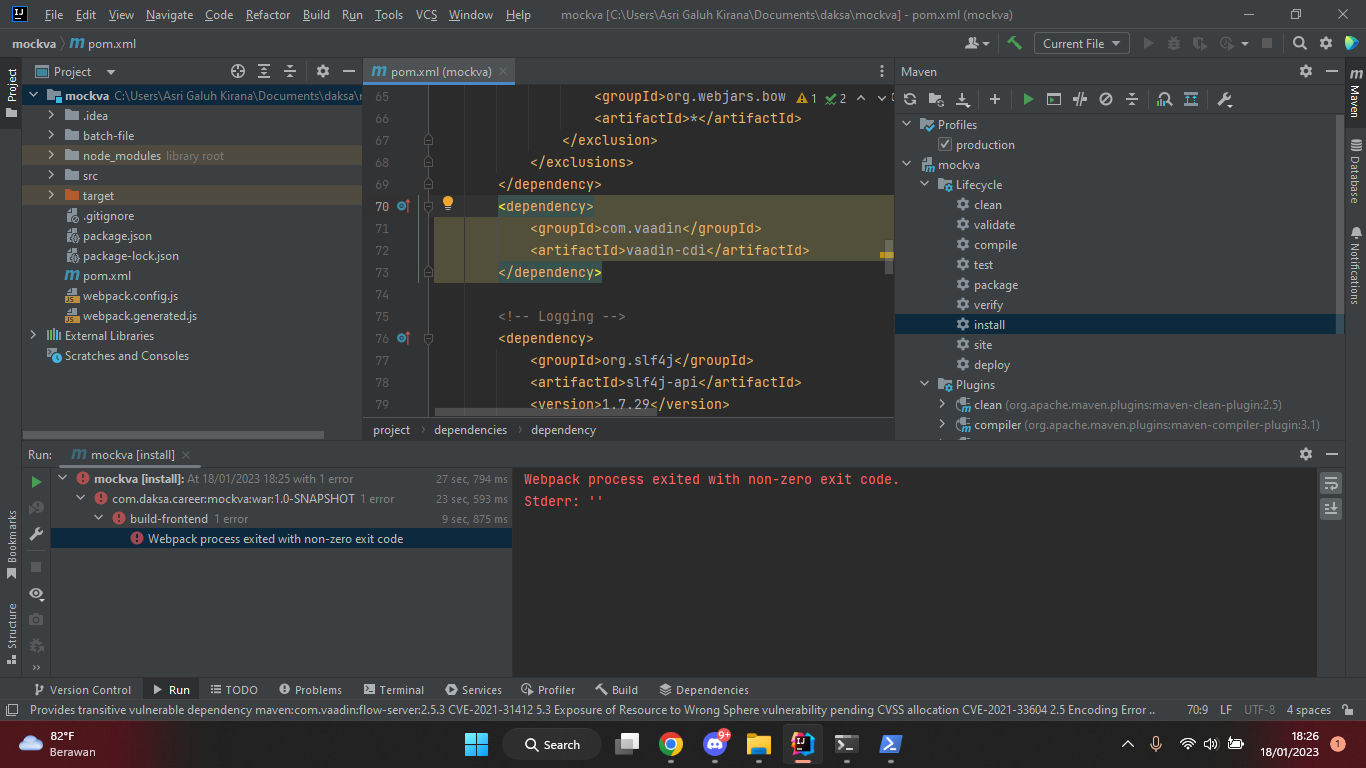The image size is (1366, 768).
Task: Open the Current File run configuration dropdown
Action: click(x=1082, y=43)
